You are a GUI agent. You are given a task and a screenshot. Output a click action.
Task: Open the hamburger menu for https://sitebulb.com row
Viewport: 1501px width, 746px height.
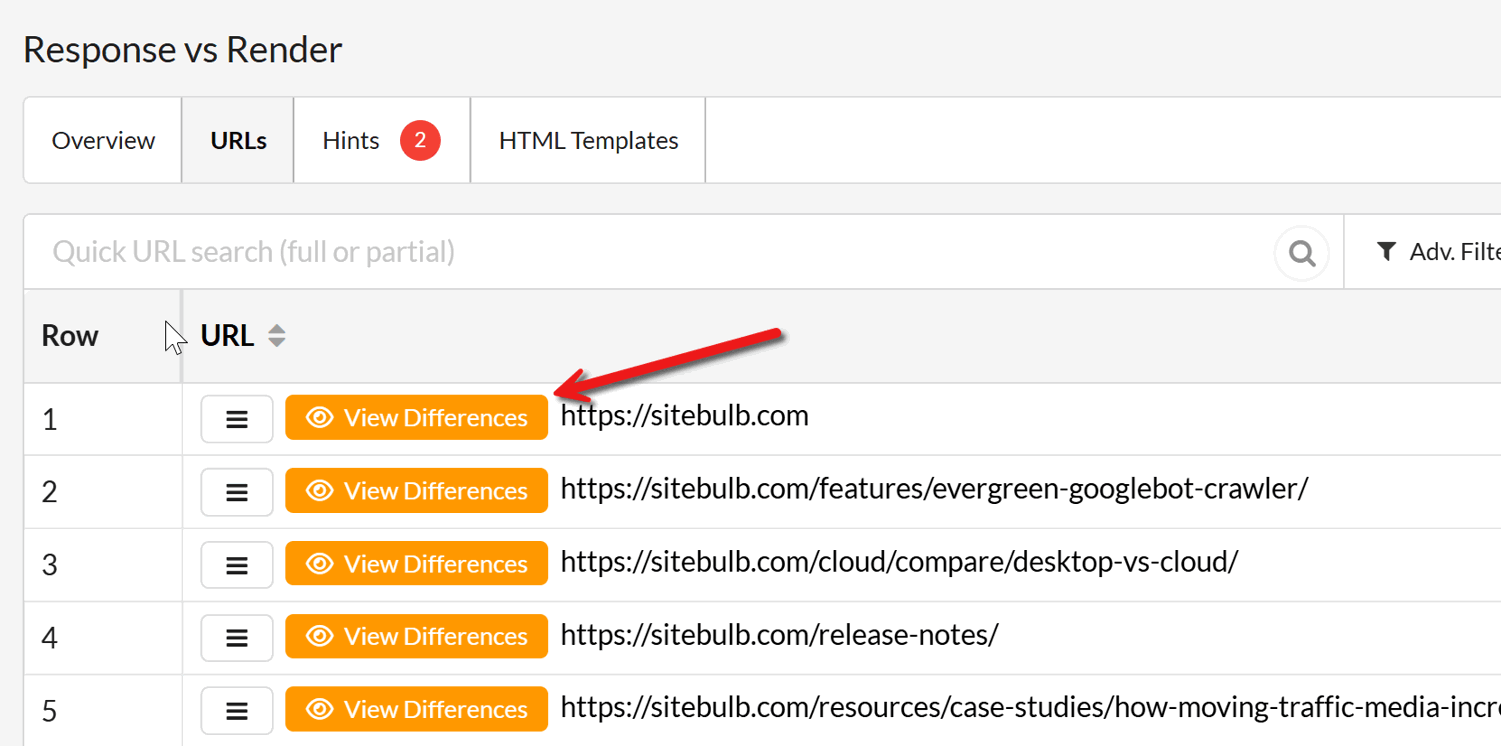[237, 418]
